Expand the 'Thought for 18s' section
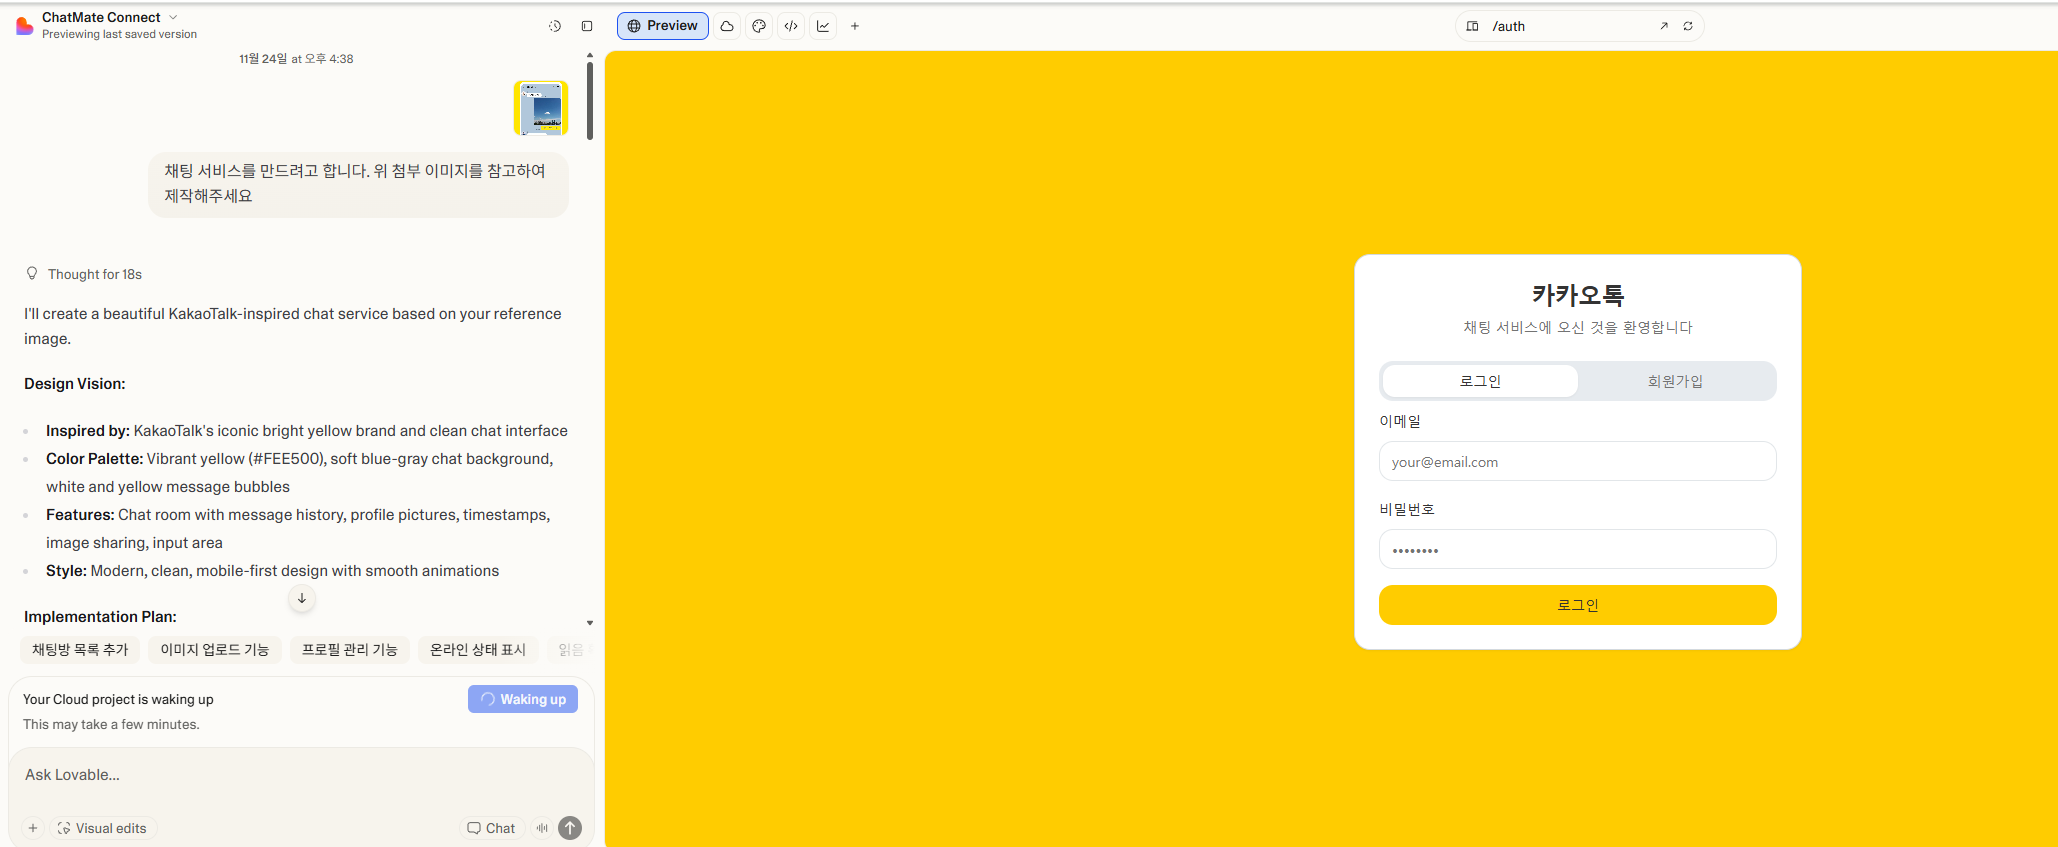 point(95,274)
